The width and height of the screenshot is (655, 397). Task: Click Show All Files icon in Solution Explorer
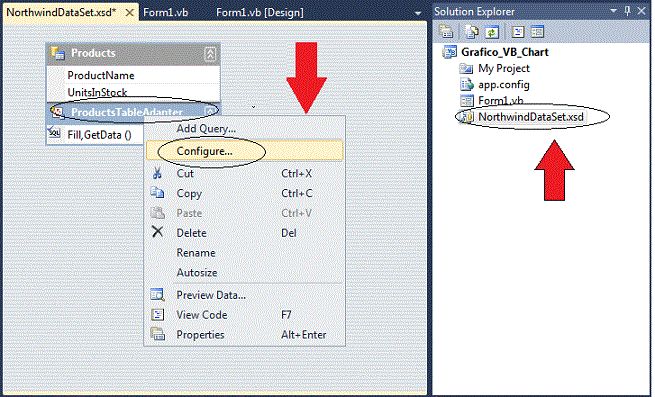pyautogui.click(x=472, y=32)
